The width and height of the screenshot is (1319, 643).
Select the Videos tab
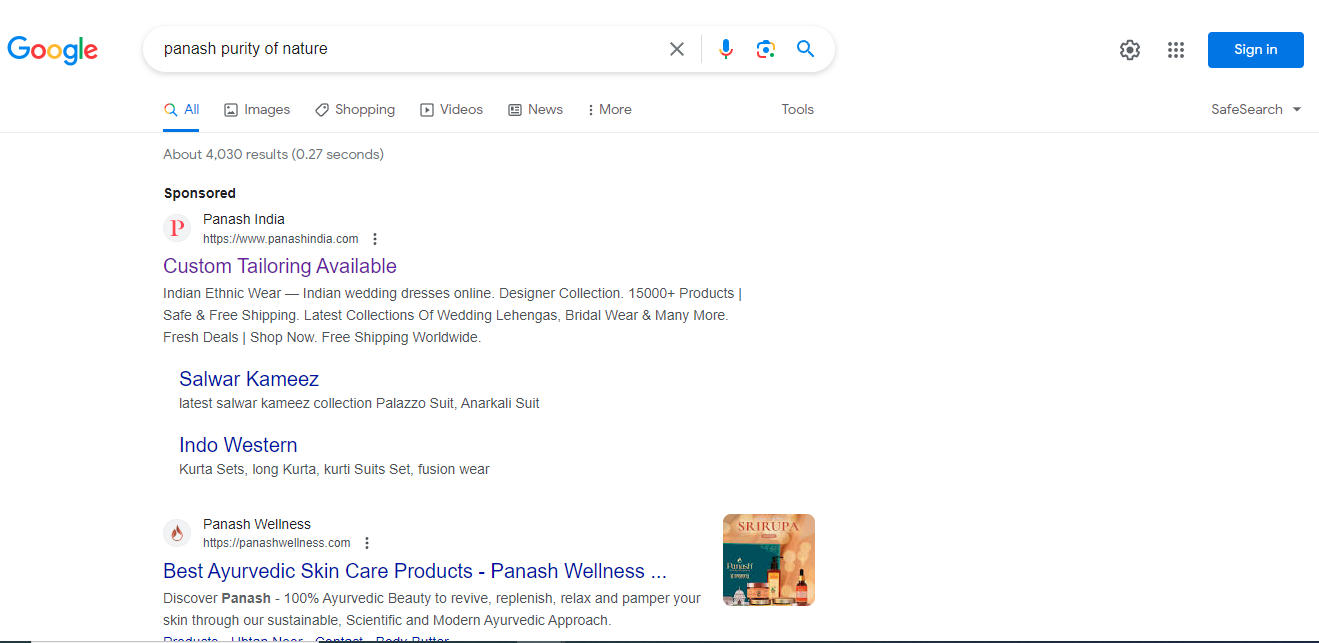[451, 109]
